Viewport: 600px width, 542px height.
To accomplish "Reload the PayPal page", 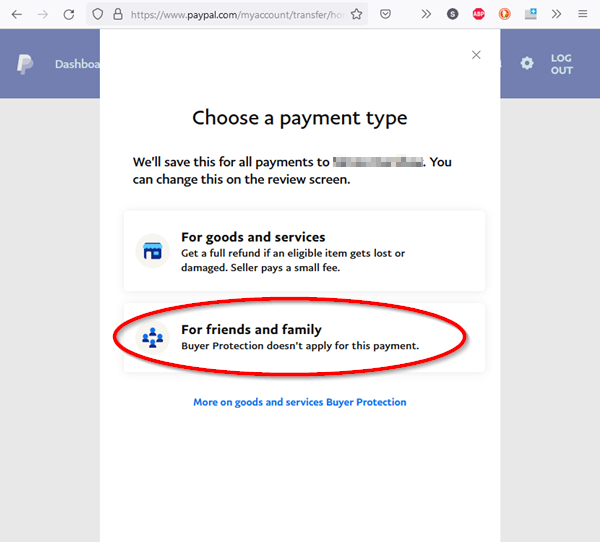I will coord(69,15).
